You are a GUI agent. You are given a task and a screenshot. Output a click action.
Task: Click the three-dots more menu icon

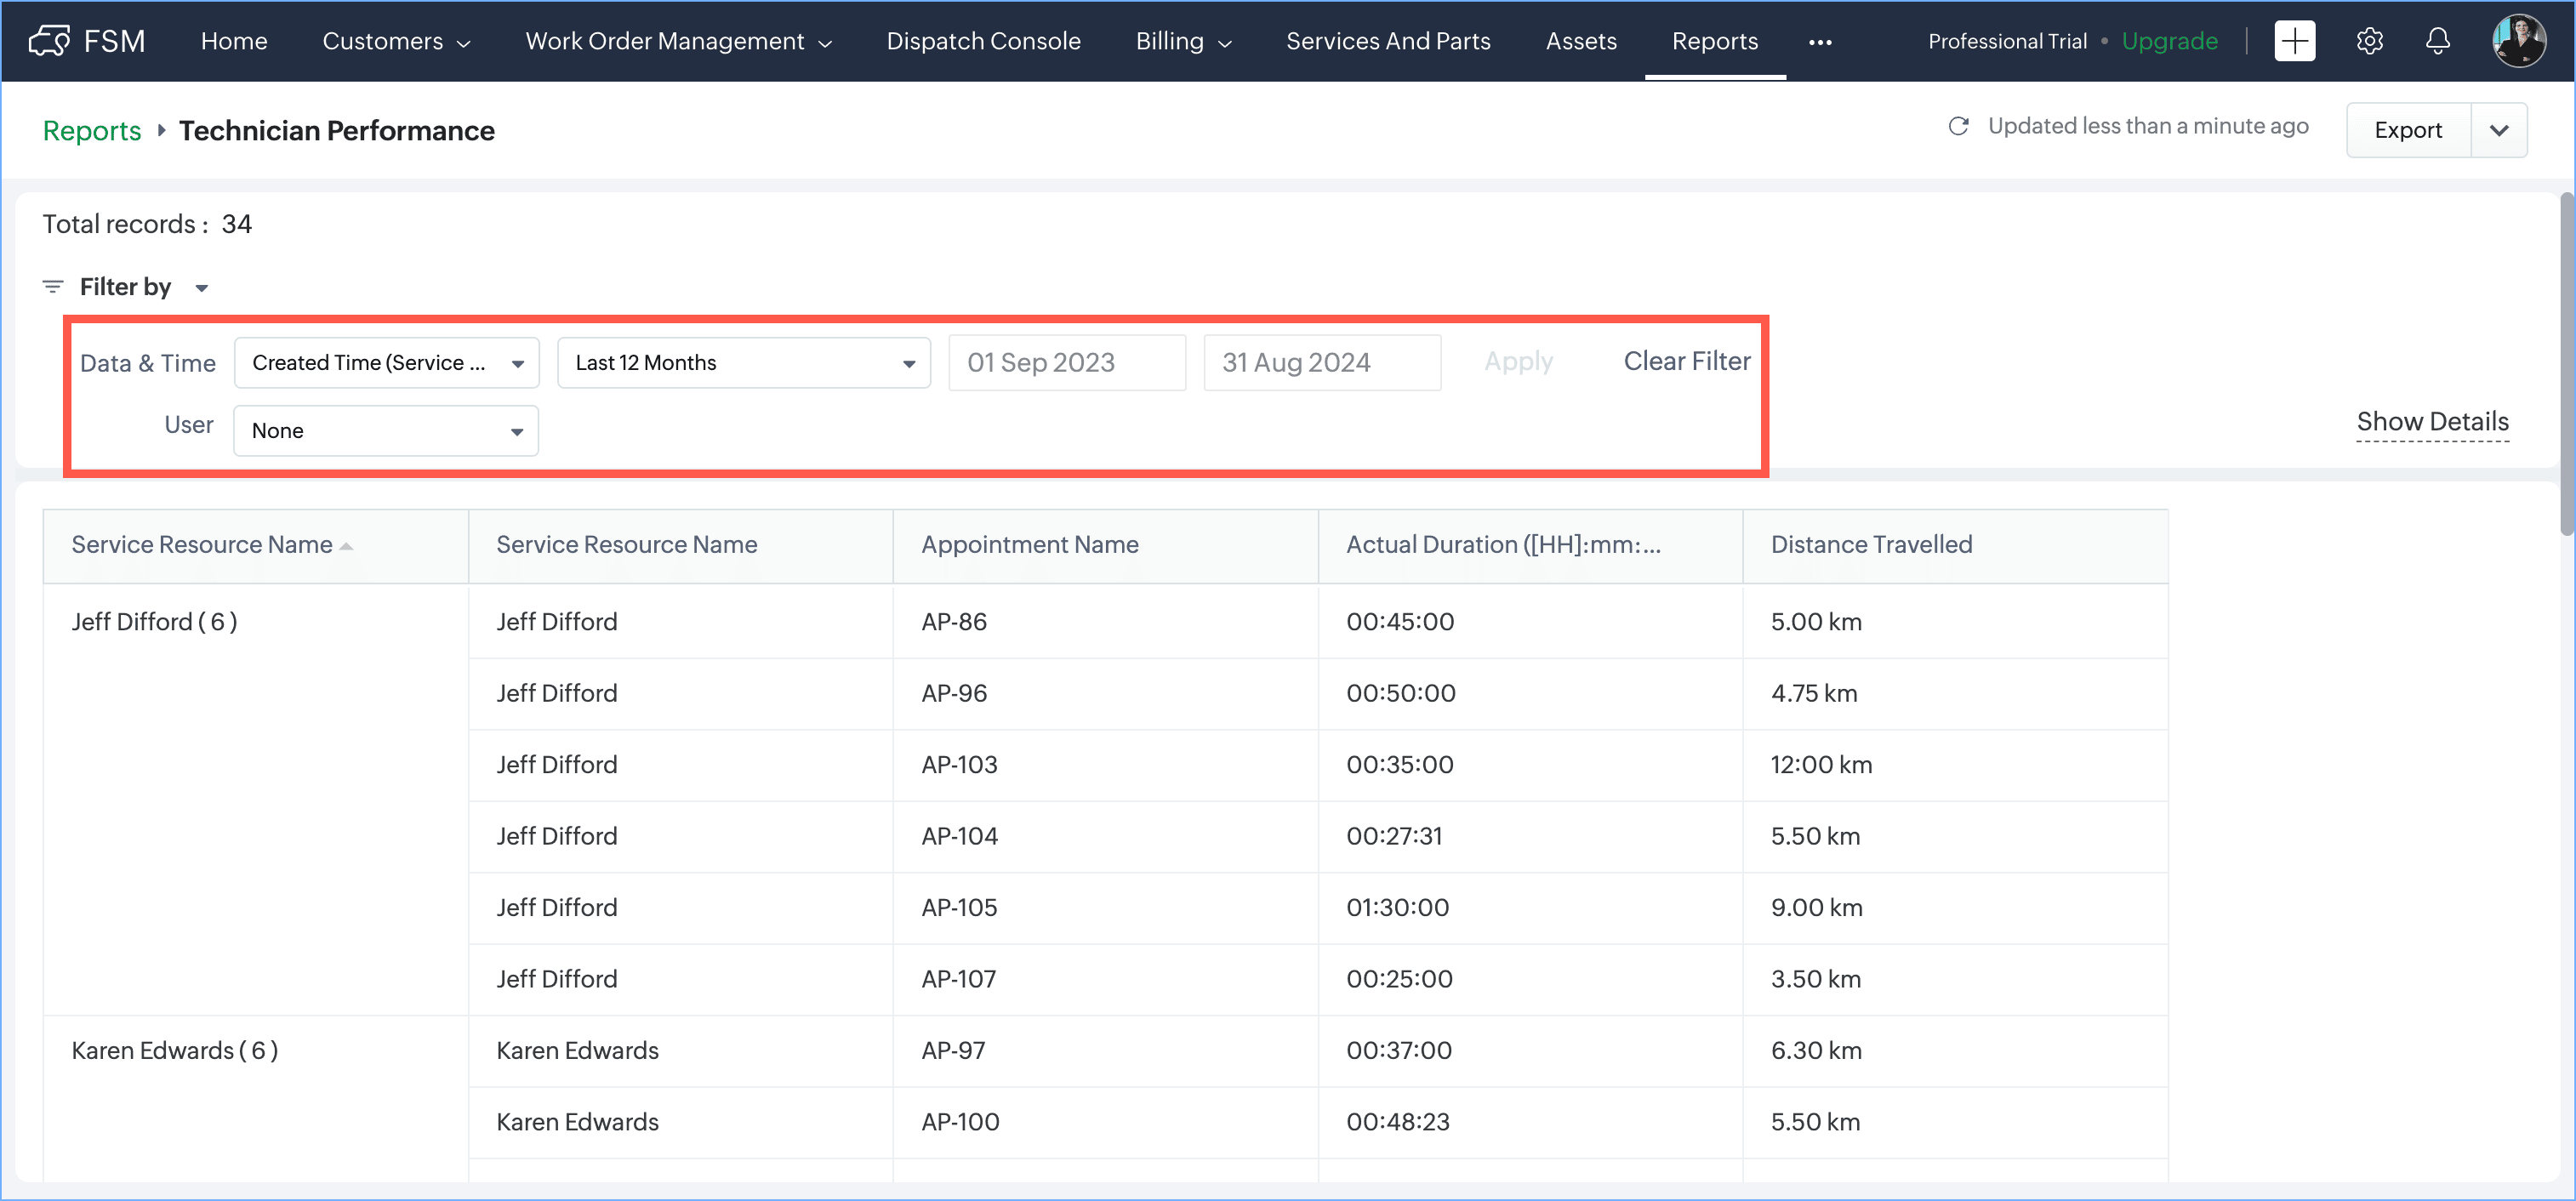1820,42
